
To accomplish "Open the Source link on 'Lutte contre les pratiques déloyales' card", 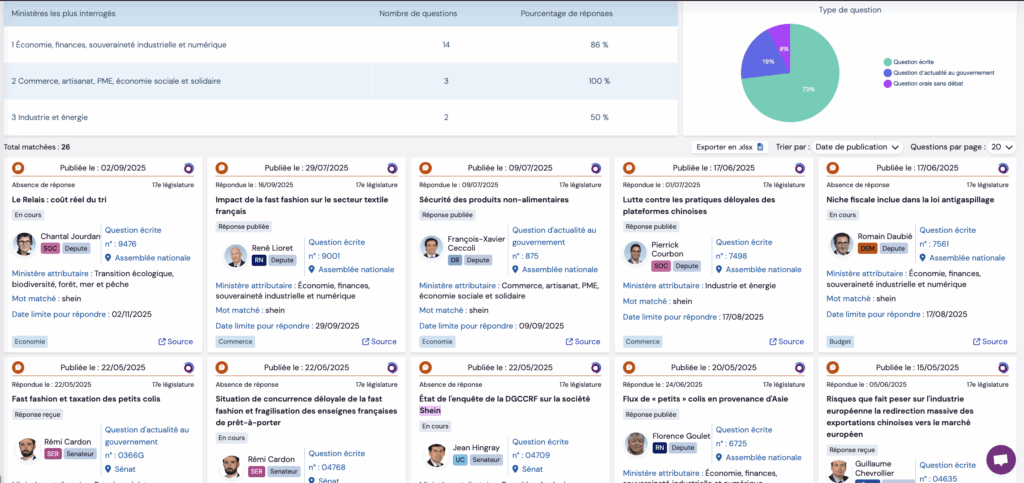I will point(785,341).
